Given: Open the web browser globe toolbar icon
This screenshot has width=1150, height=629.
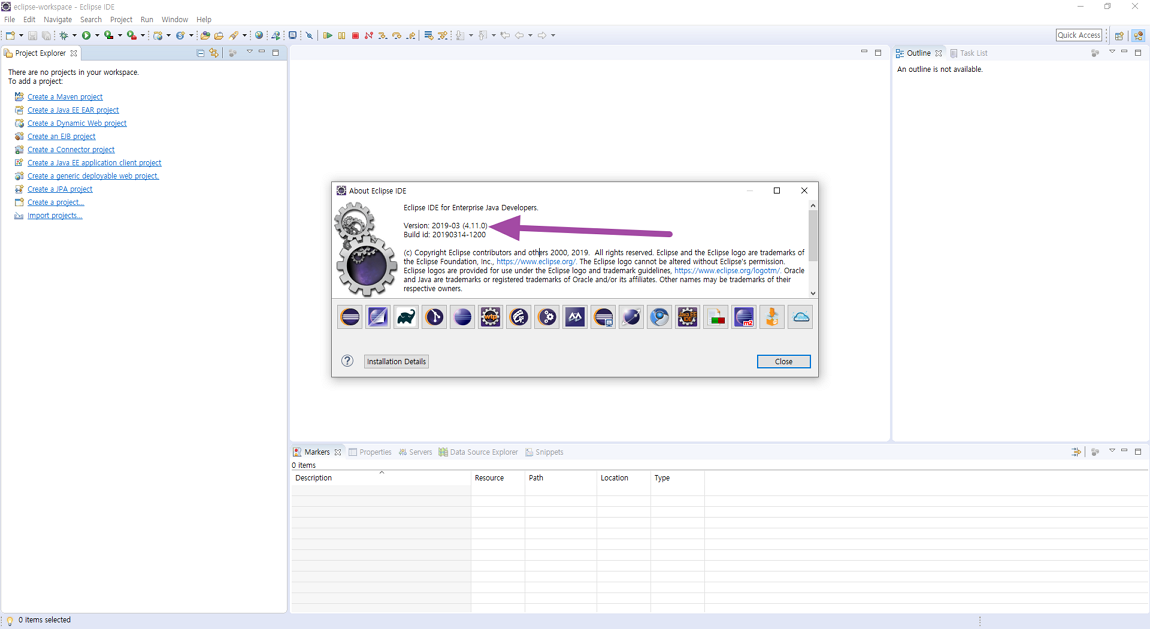Looking at the screenshot, I should pyautogui.click(x=259, y=35).
